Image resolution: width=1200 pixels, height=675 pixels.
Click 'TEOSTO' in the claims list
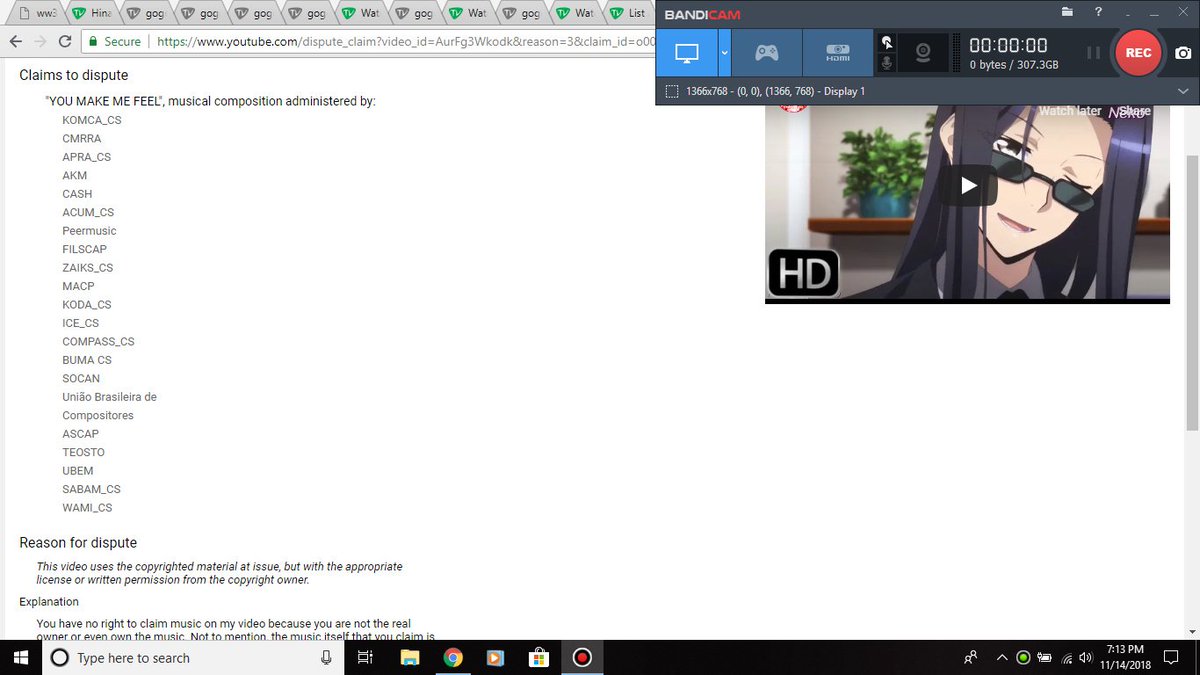pos(83,452)
